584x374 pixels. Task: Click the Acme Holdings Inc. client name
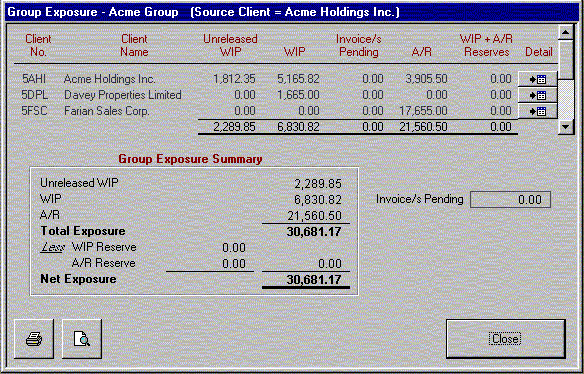[110, 79]
